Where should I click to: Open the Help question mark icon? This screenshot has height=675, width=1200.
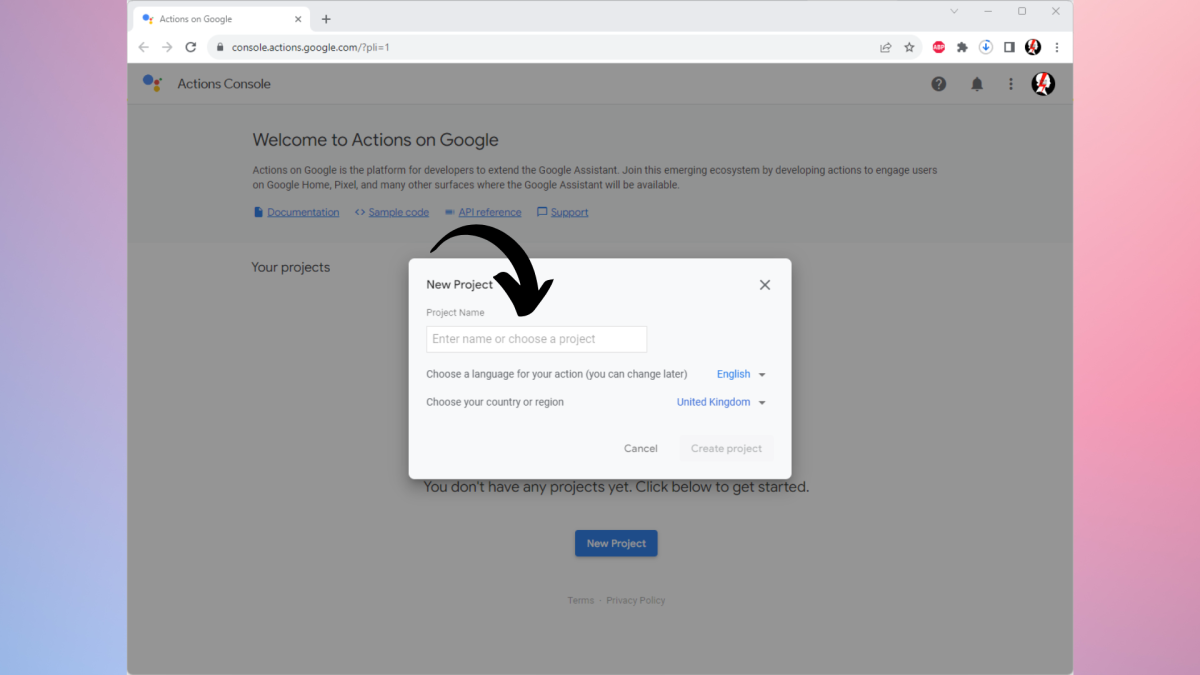[939, 84]
